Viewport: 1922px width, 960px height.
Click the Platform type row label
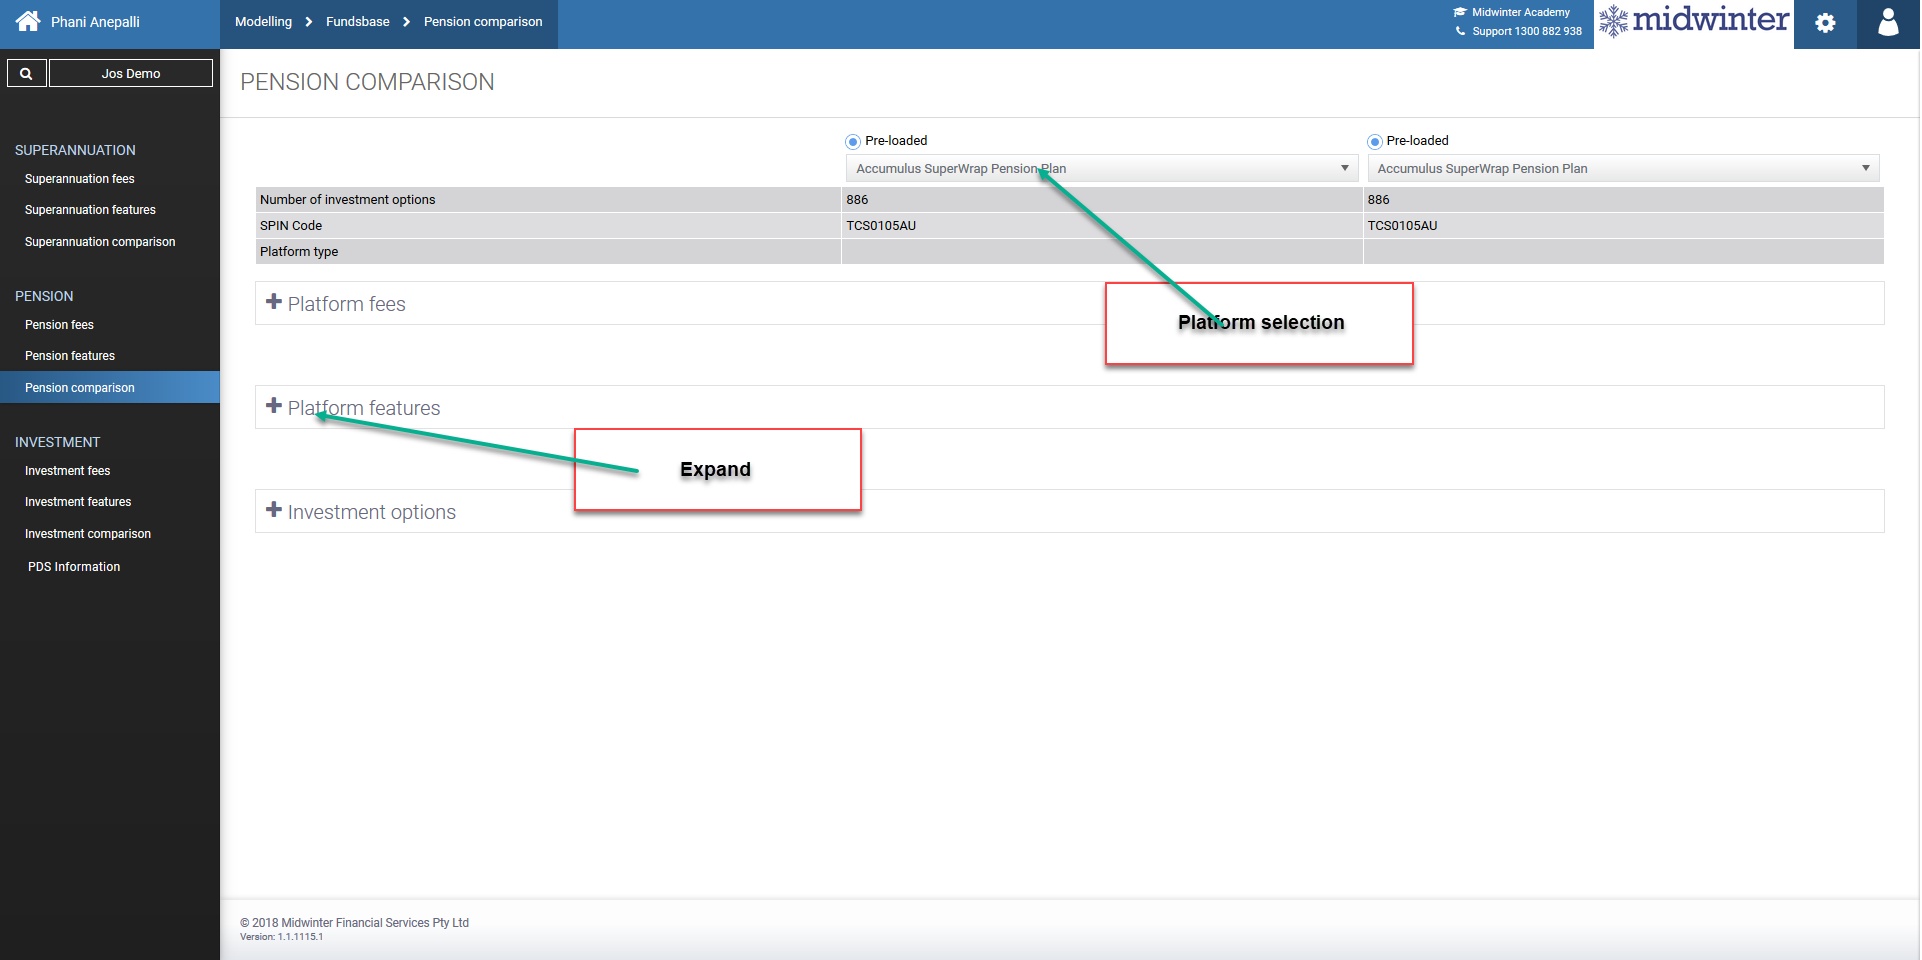pyautogui.click(x=299, y=252)
